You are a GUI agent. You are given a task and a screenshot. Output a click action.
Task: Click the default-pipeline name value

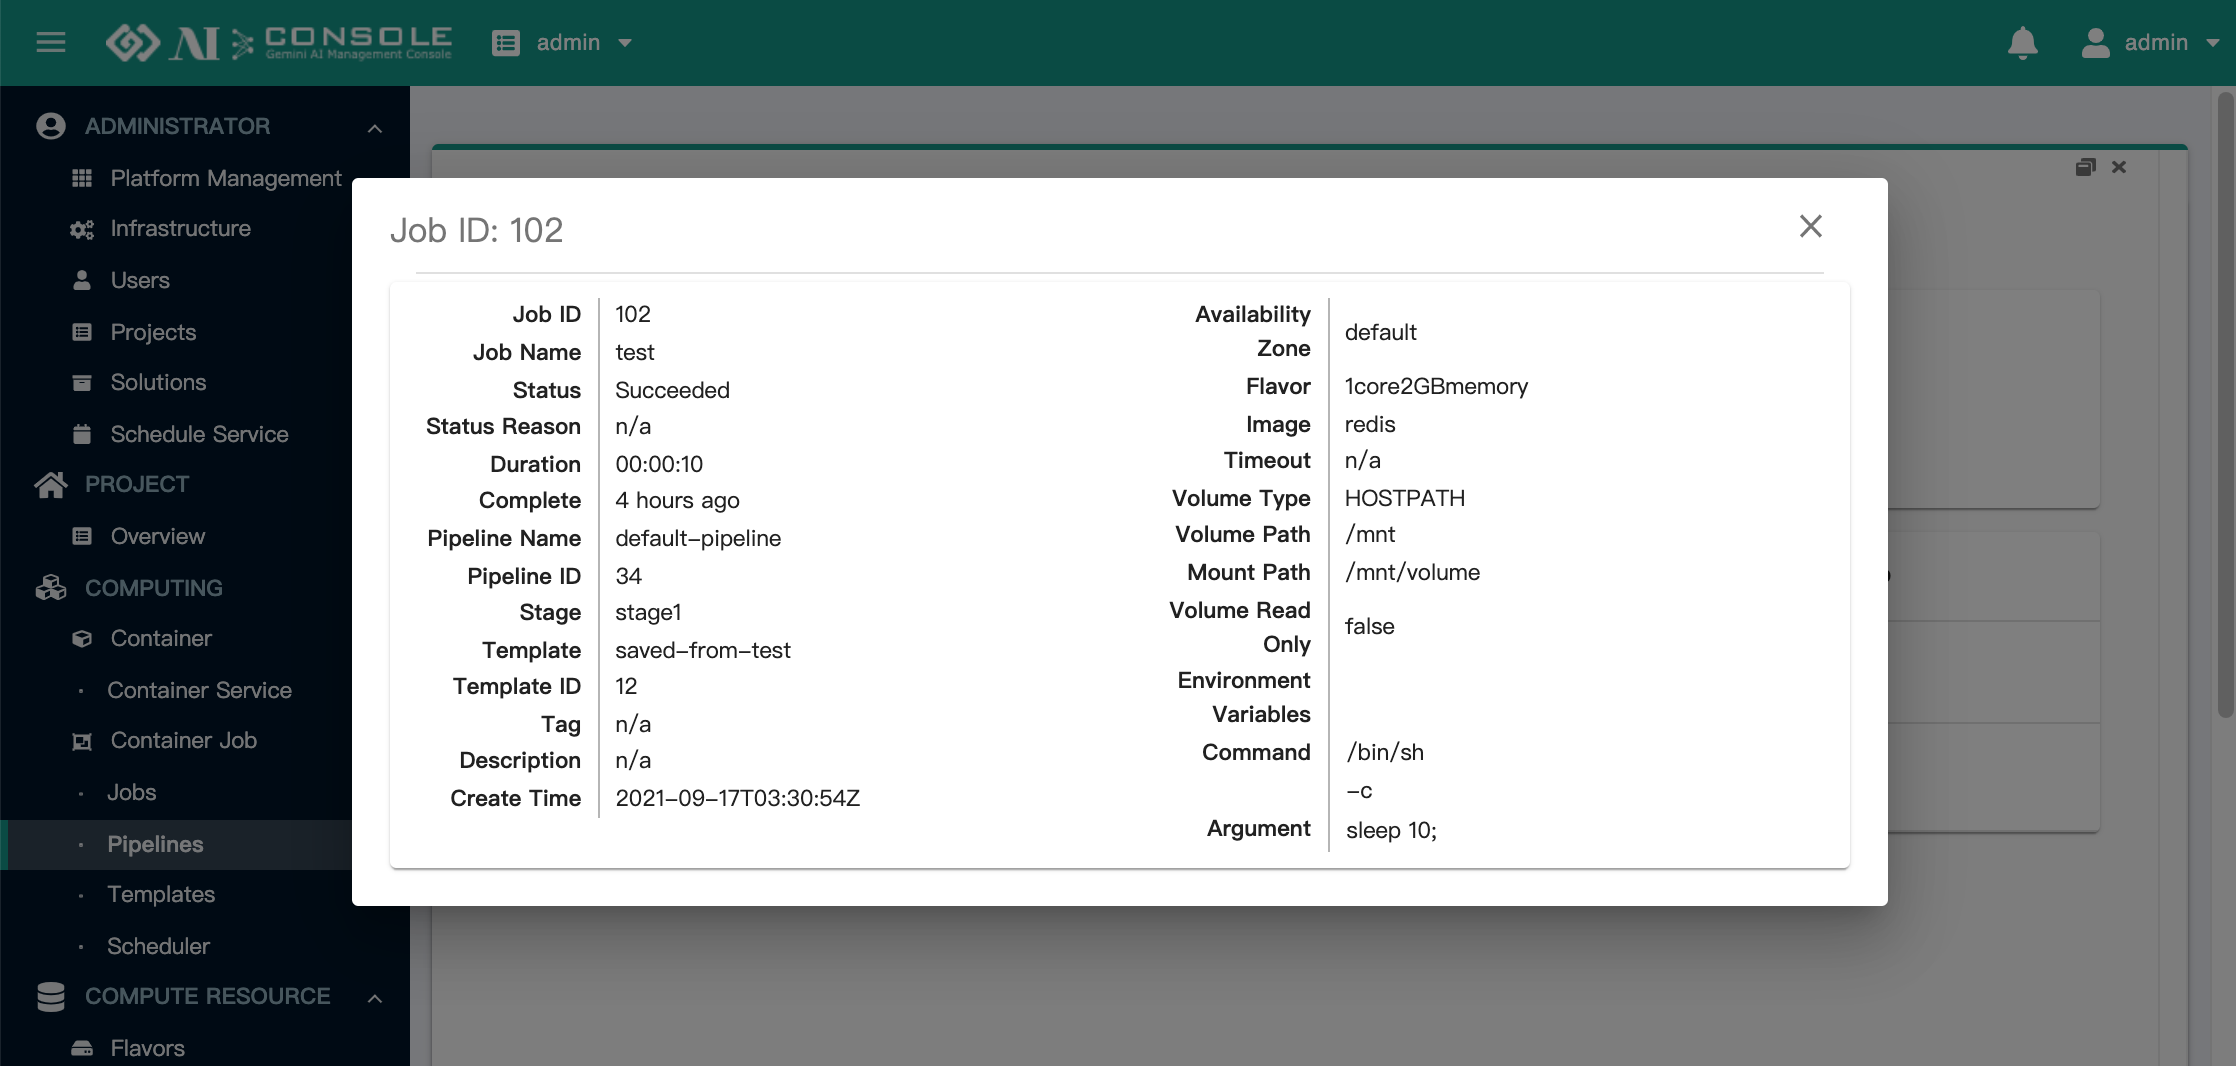pos(698,538)
